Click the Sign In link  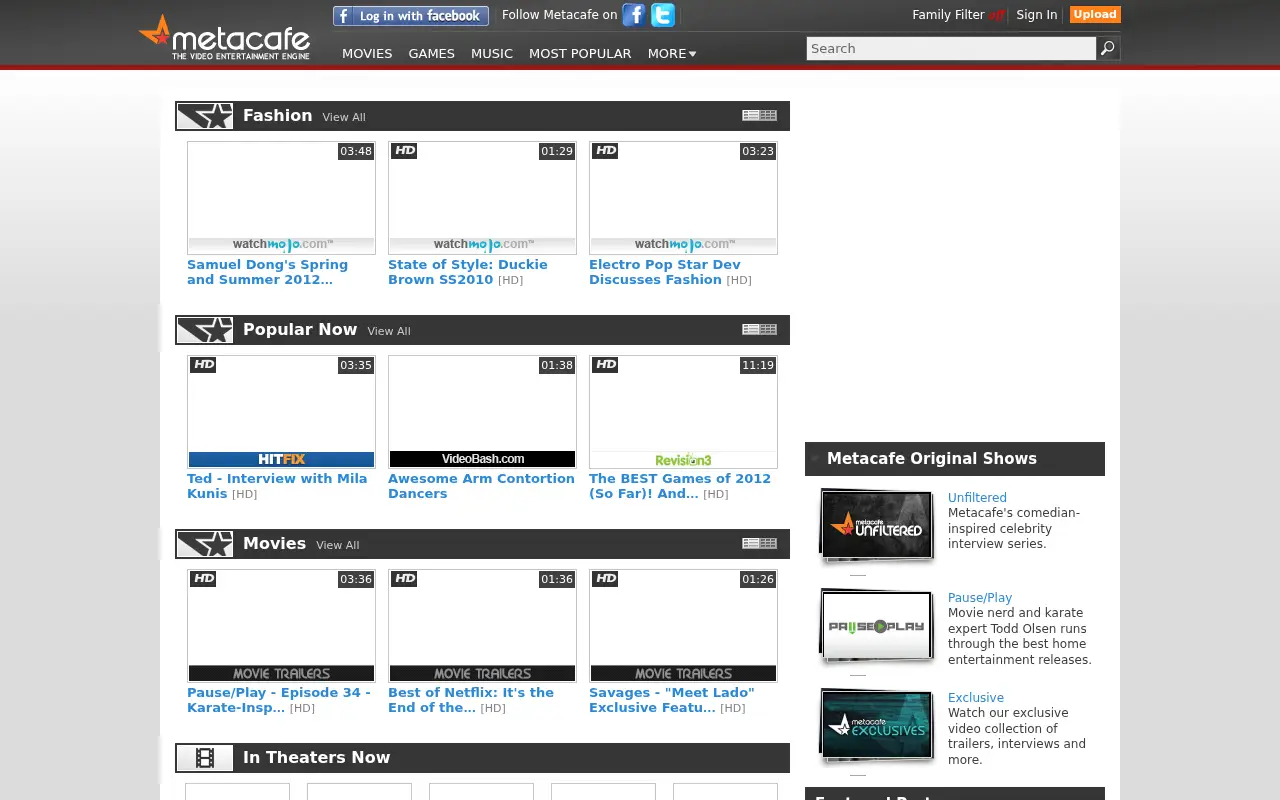pos(1037,15)
